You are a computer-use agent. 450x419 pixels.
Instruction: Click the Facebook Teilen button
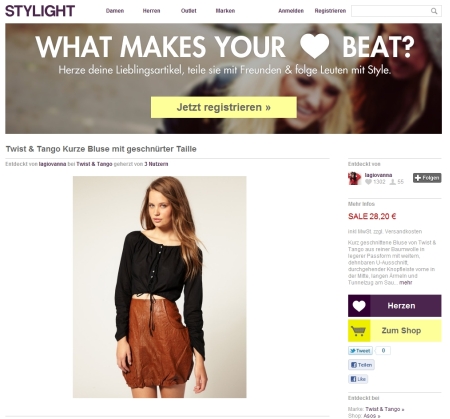point(361,365)
